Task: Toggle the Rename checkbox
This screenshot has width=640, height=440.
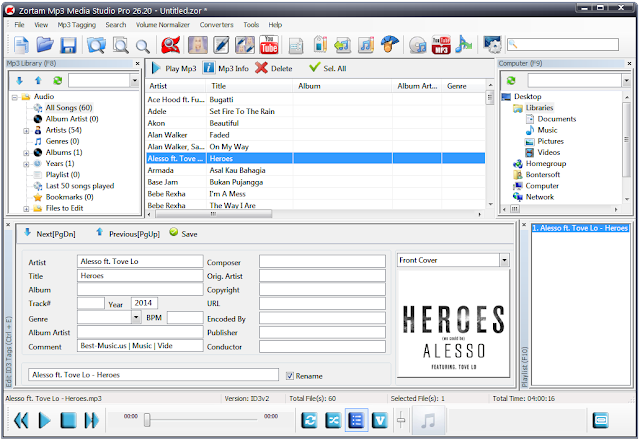Action: tap(290, 376)
